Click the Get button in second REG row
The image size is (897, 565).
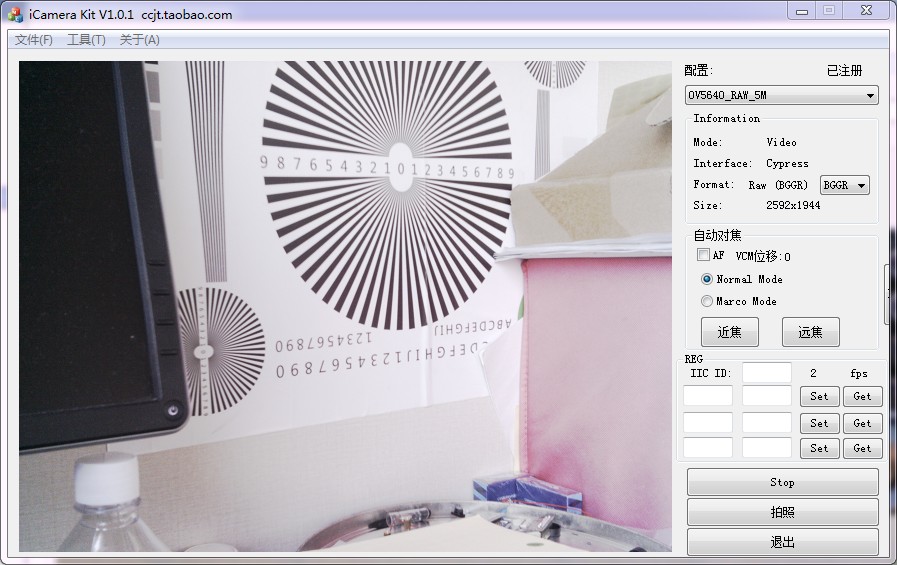pyautogui.click(x=862, y=424)
